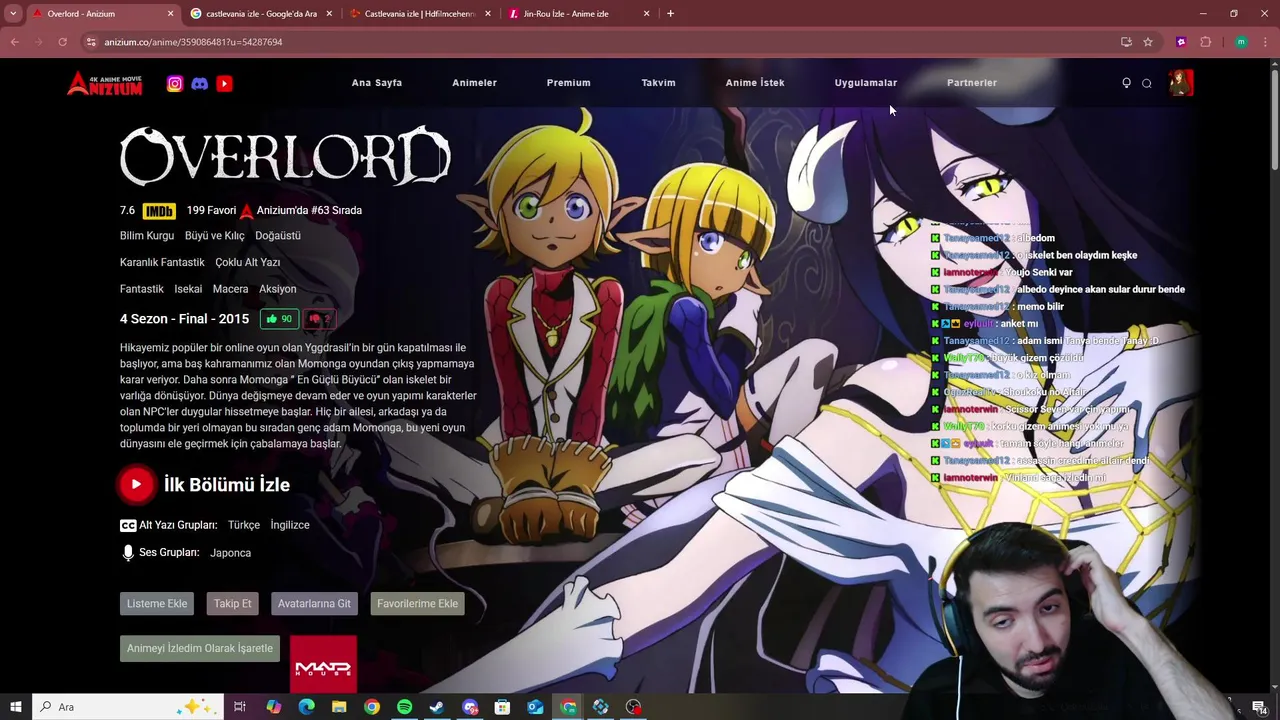Close the Jin-Rou İzle tab
The width and height of the screenshot is (1280, 720).
coord(646,14)
